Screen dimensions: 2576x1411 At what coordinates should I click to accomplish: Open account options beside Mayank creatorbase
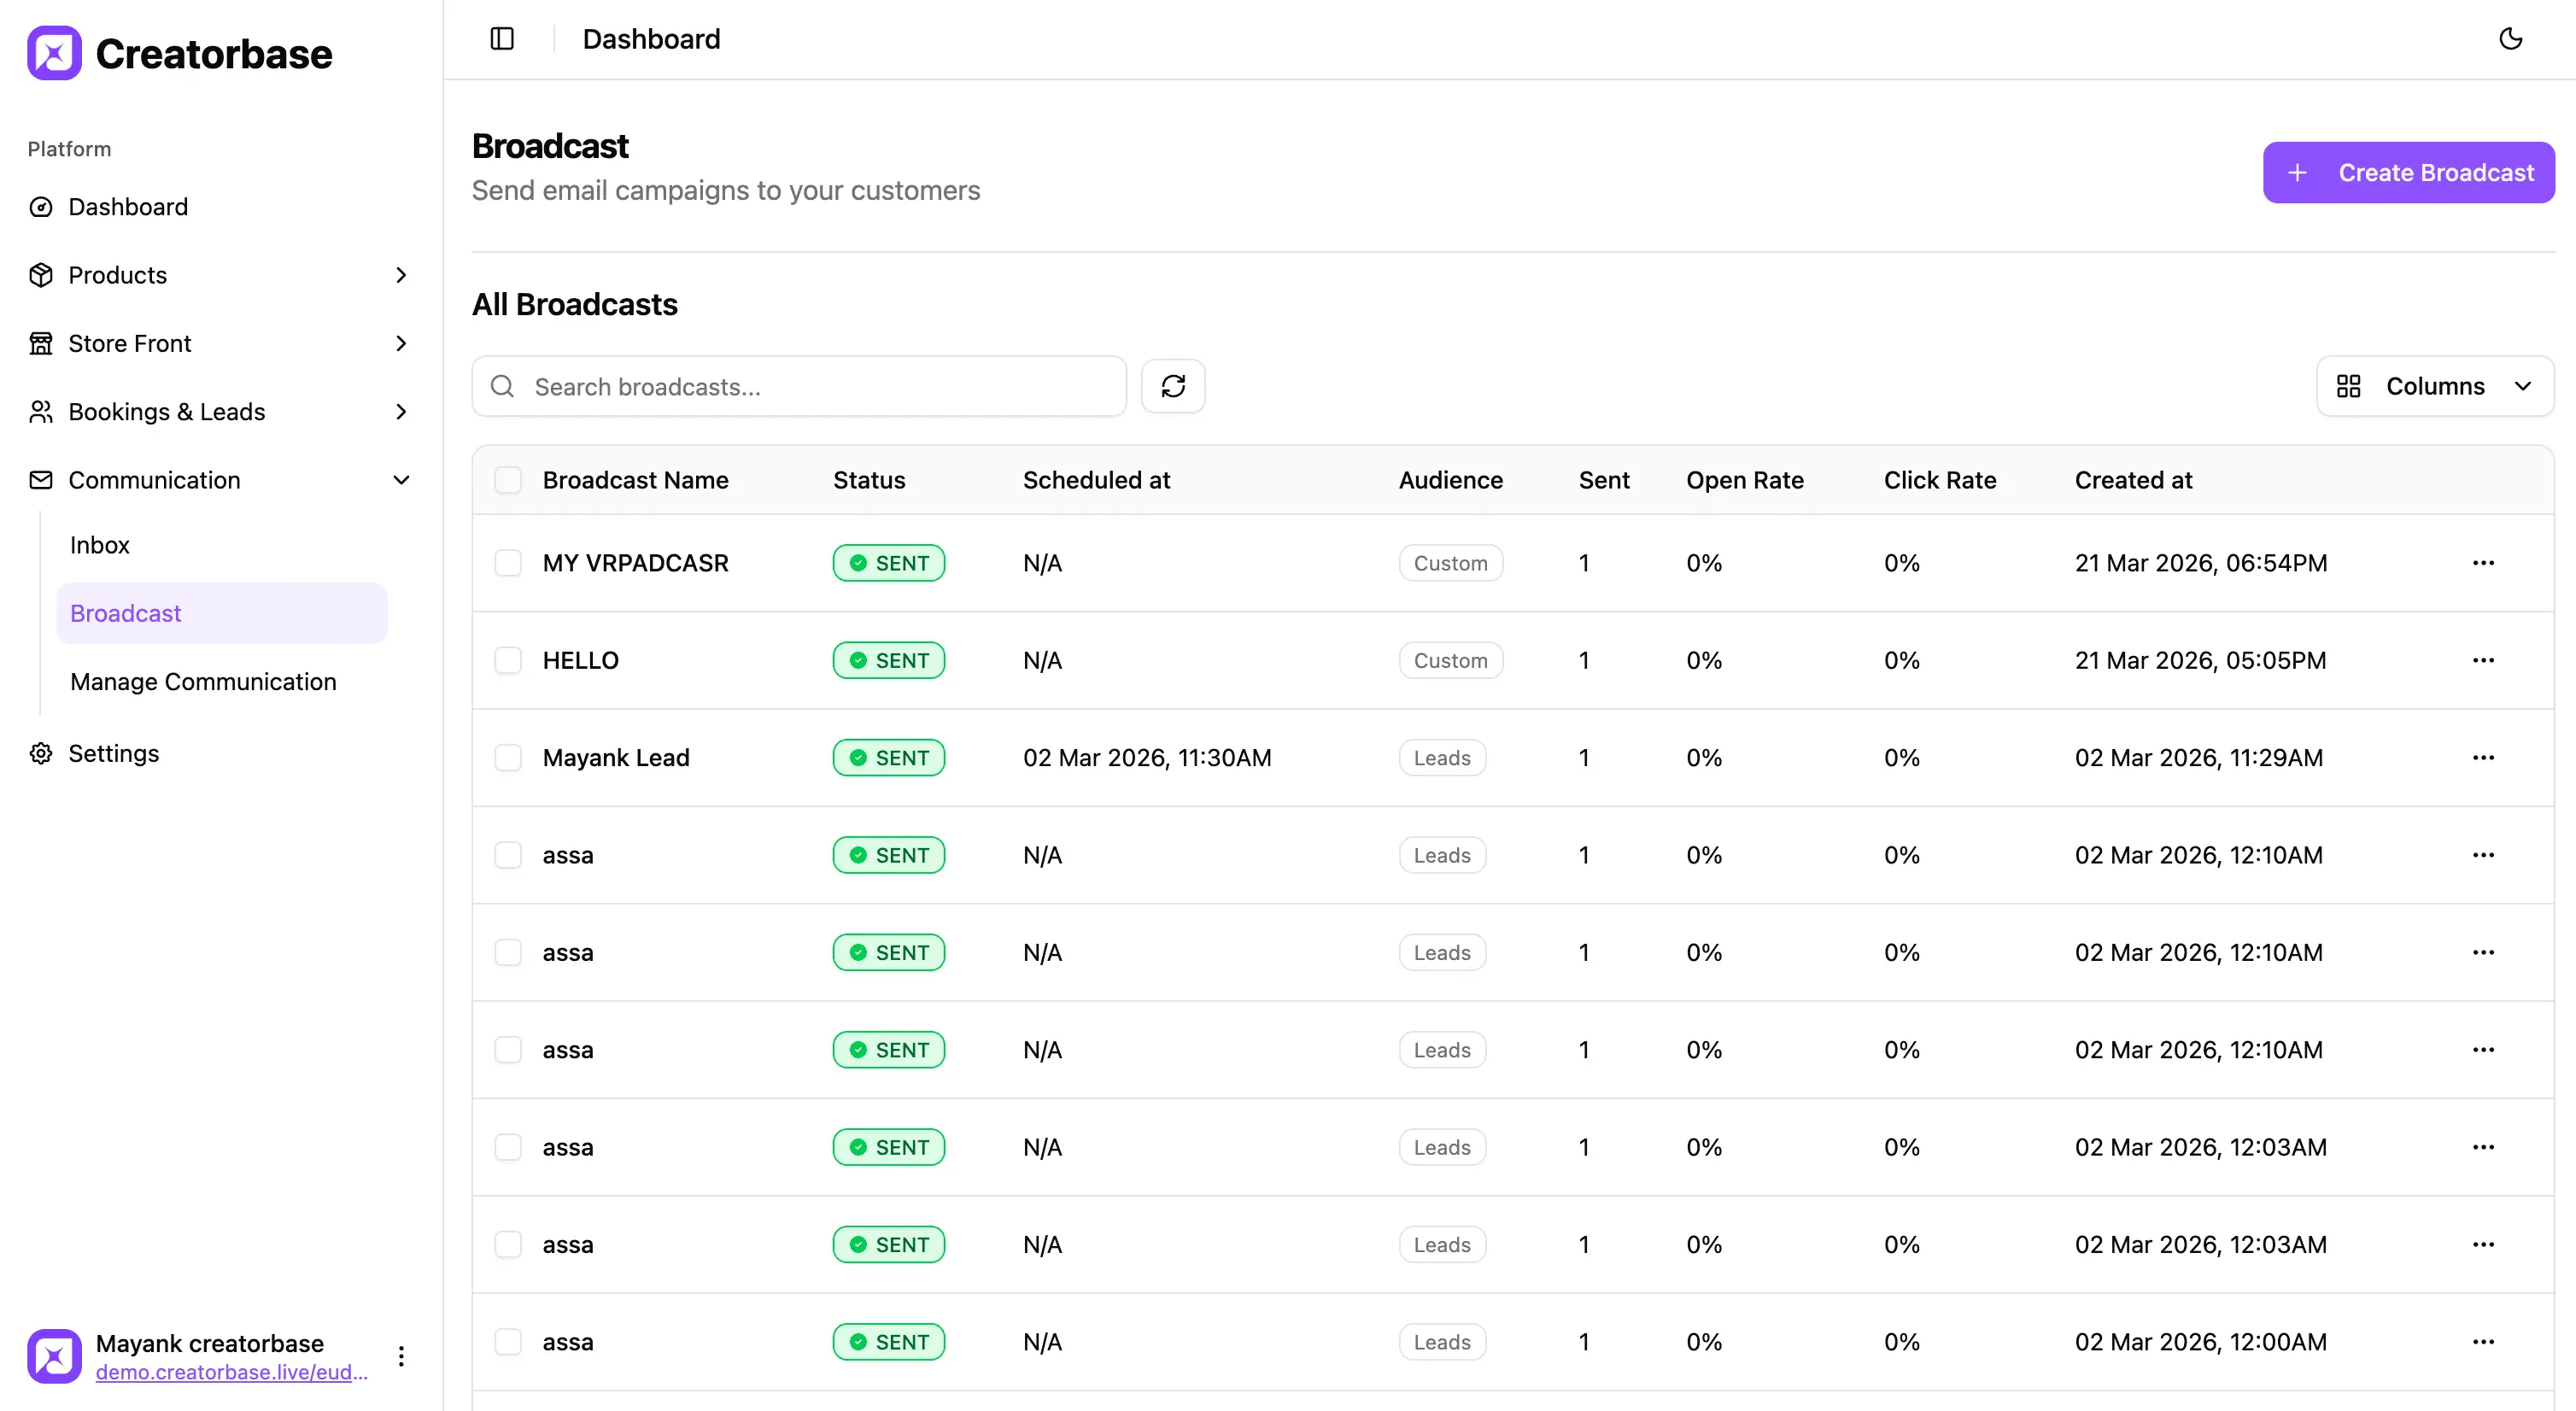click(401, 1356)
